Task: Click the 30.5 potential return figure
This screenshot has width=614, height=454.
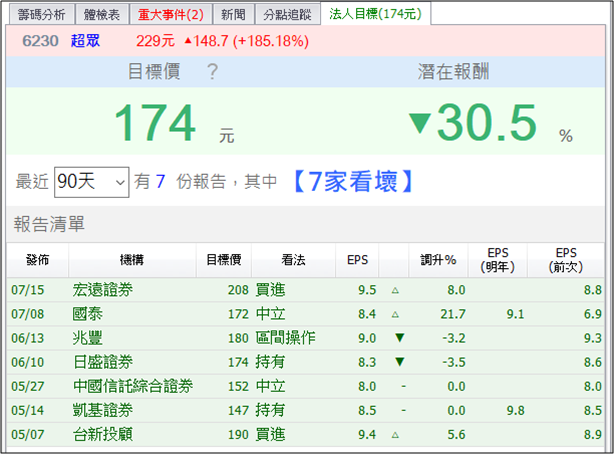Action: pos(487,122)
